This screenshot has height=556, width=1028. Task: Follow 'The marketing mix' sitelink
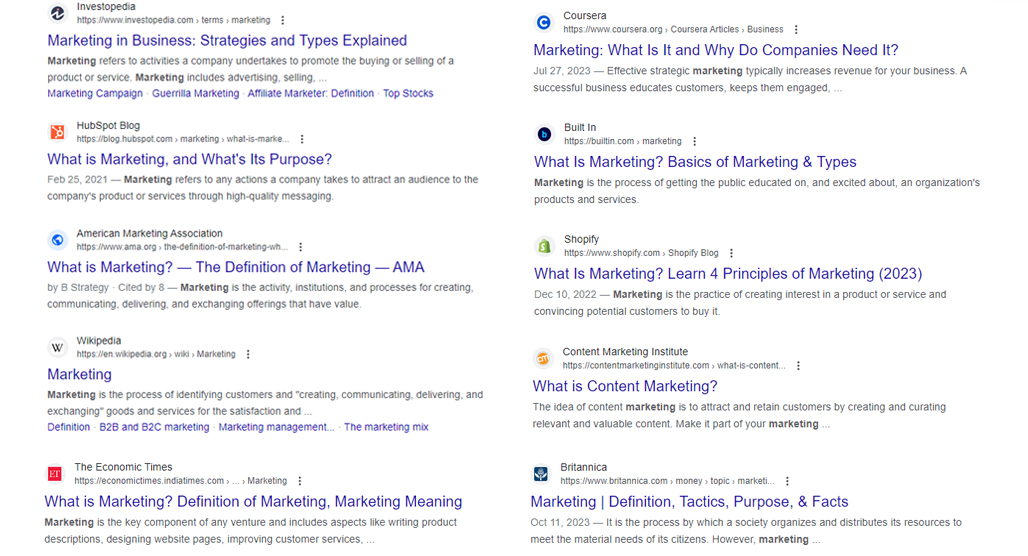point(386,427)
